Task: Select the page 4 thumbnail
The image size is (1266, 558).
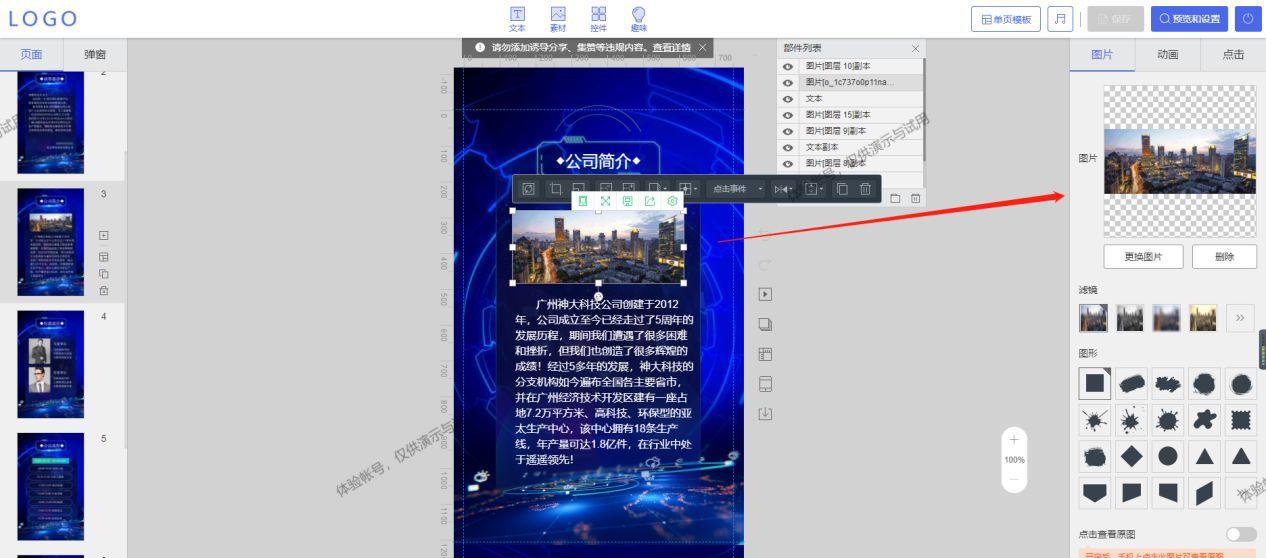Action: 51,363
